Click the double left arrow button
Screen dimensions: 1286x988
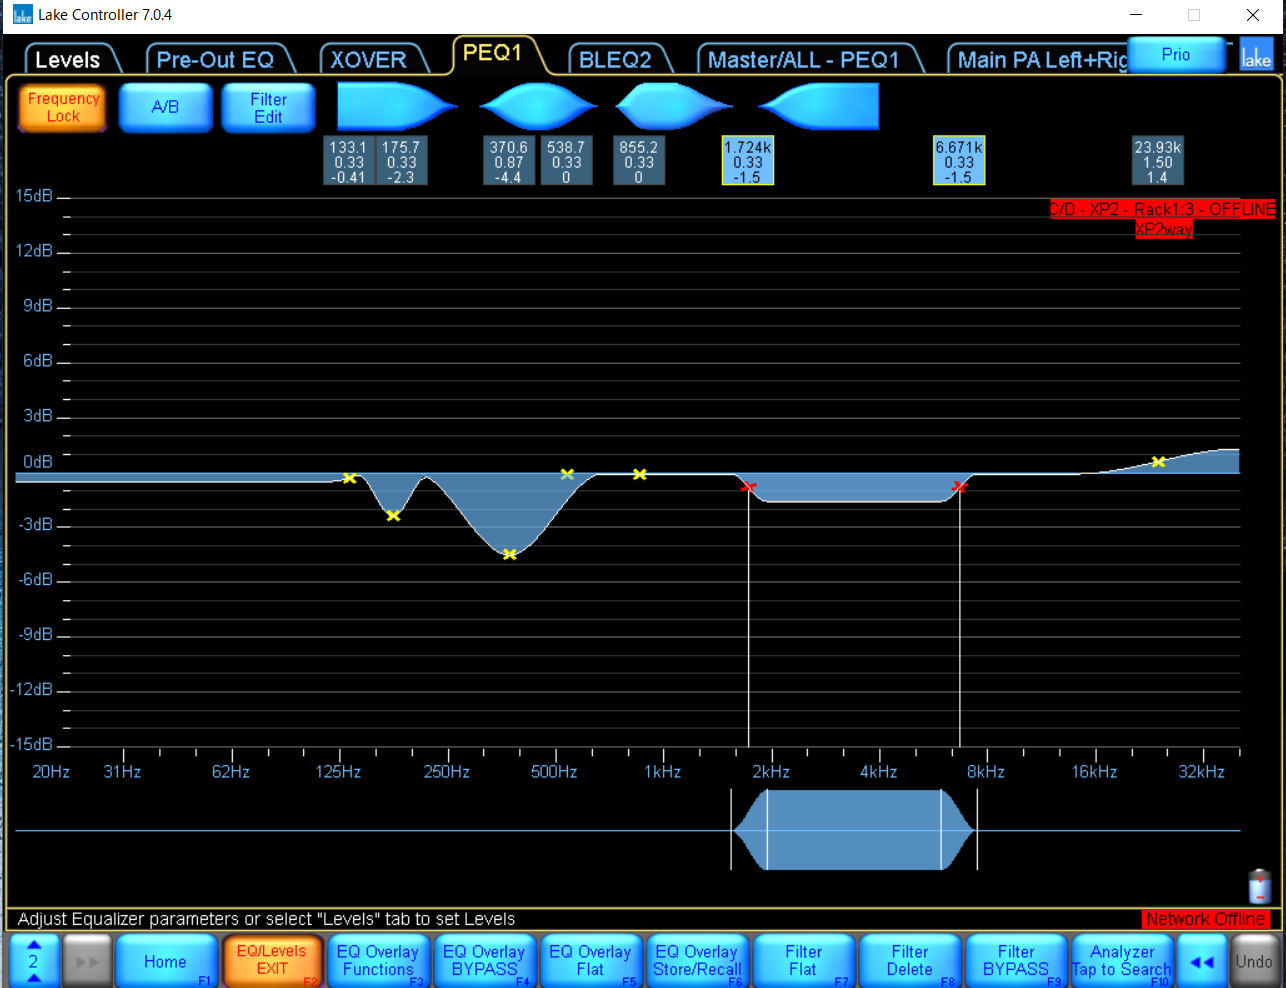coord(1201,961)
